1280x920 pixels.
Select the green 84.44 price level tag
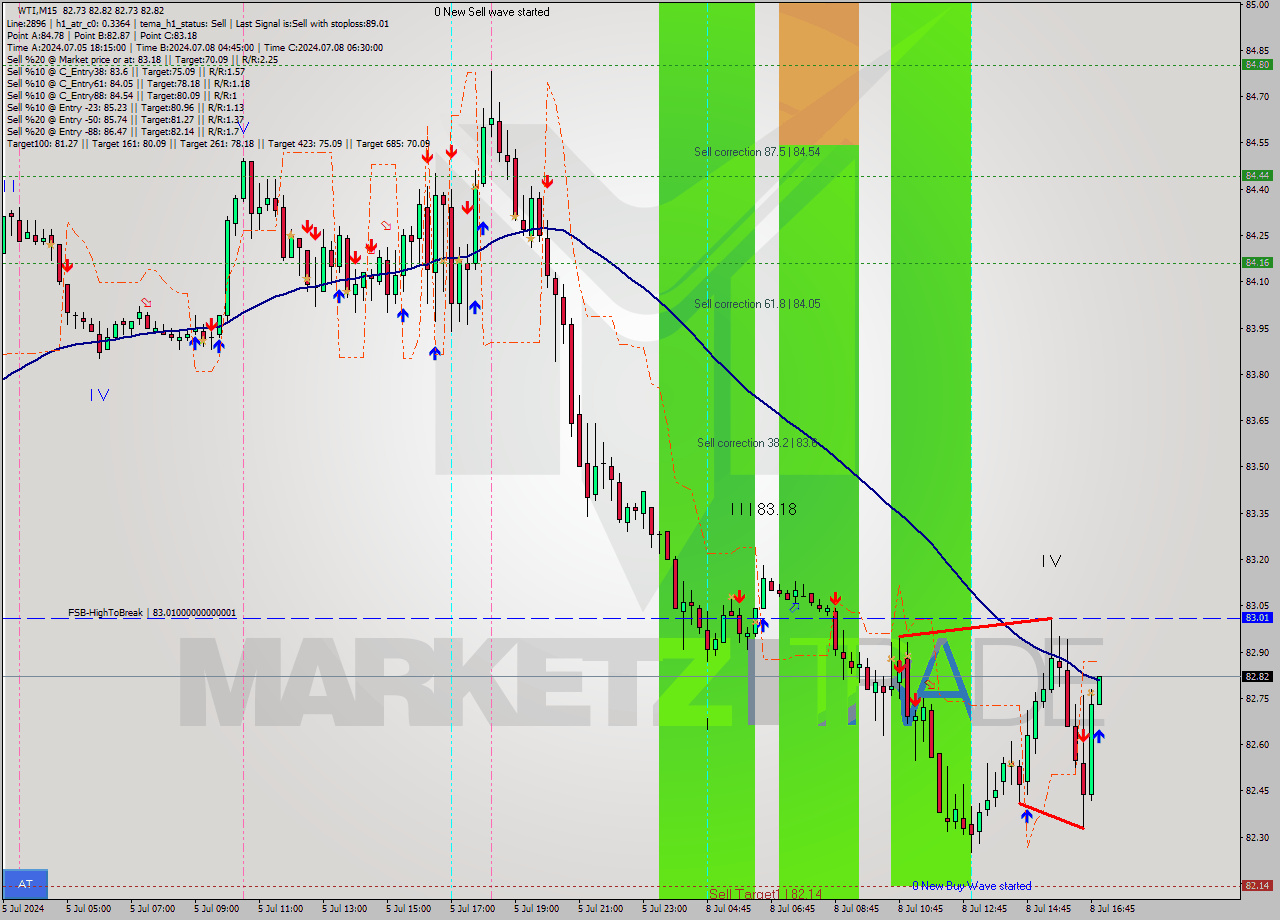(1257, 175)
